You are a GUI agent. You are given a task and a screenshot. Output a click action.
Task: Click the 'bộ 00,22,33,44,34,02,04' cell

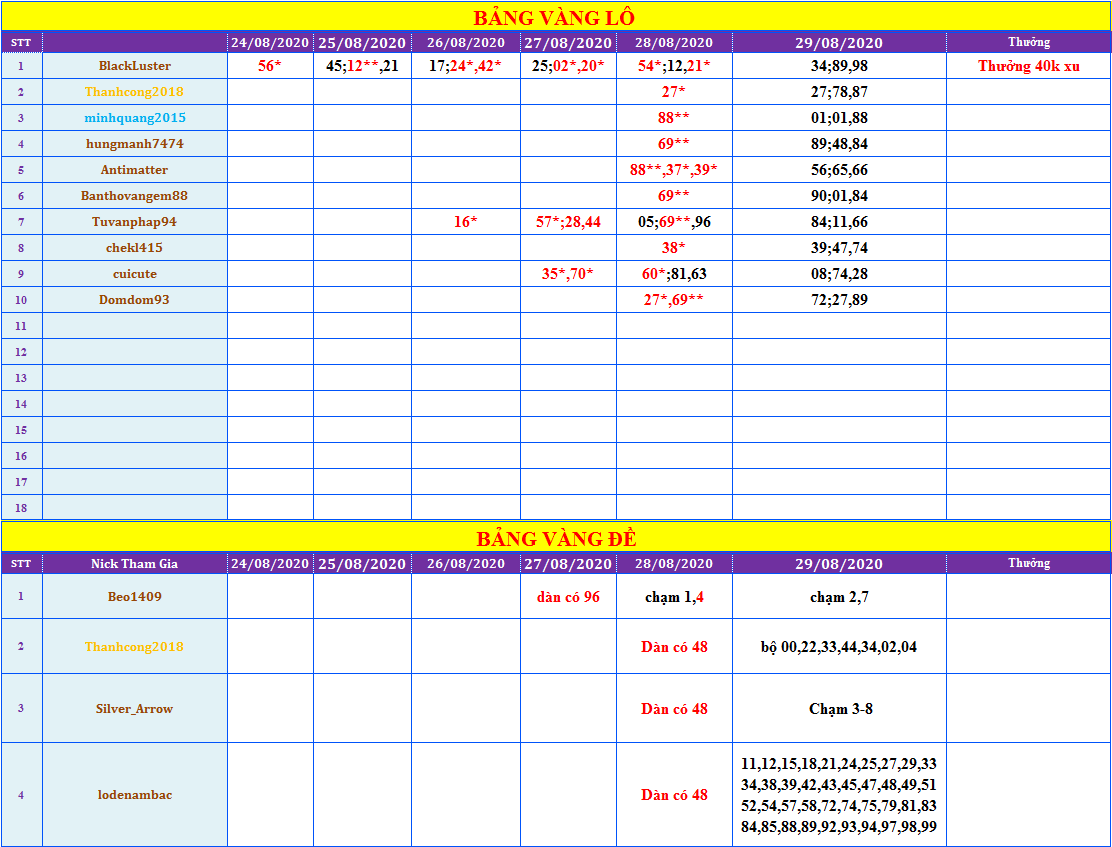tap(840, 646)
